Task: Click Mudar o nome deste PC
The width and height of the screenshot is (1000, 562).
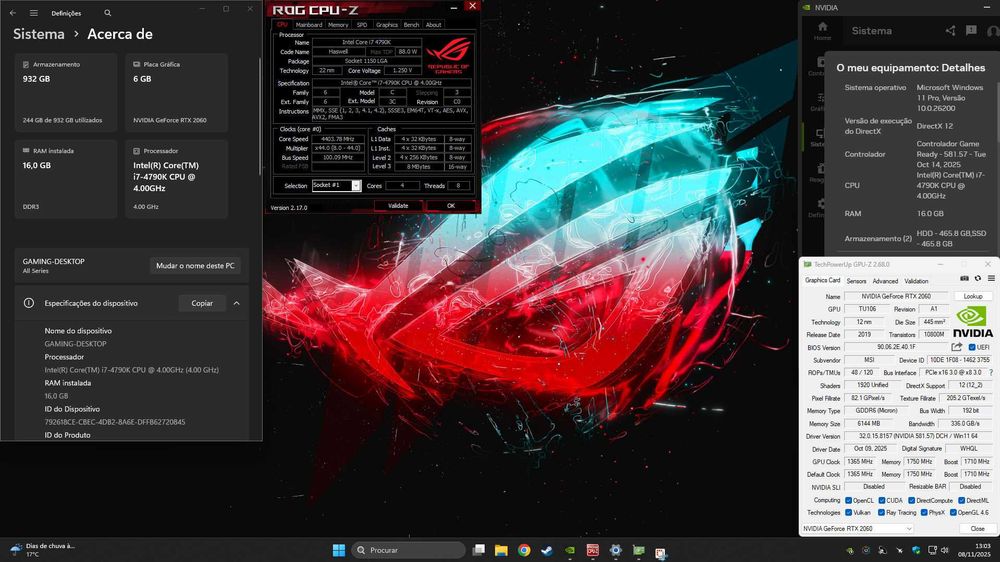Action: click(x=195, y=265)
